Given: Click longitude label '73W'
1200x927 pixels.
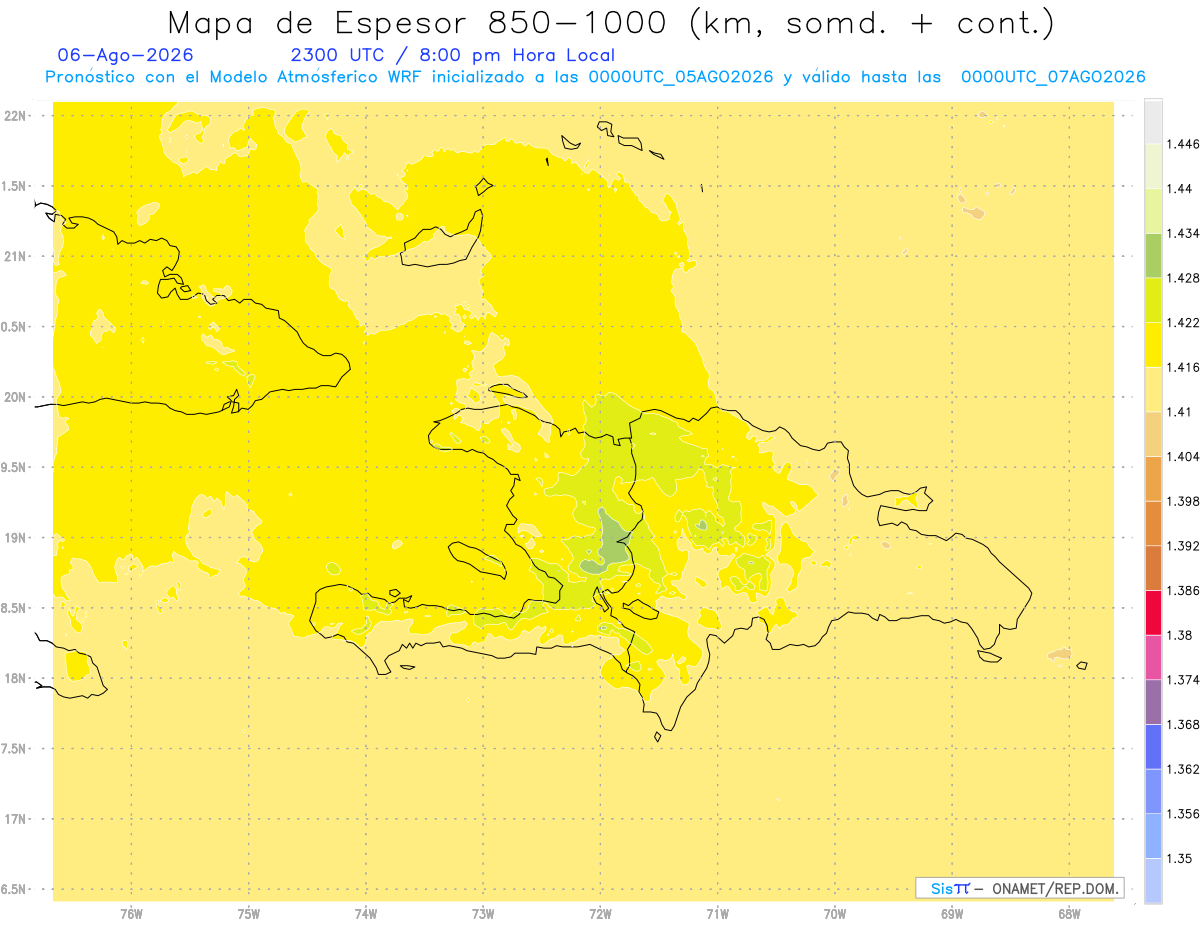Looking at the screenshot, I should 483,913.
